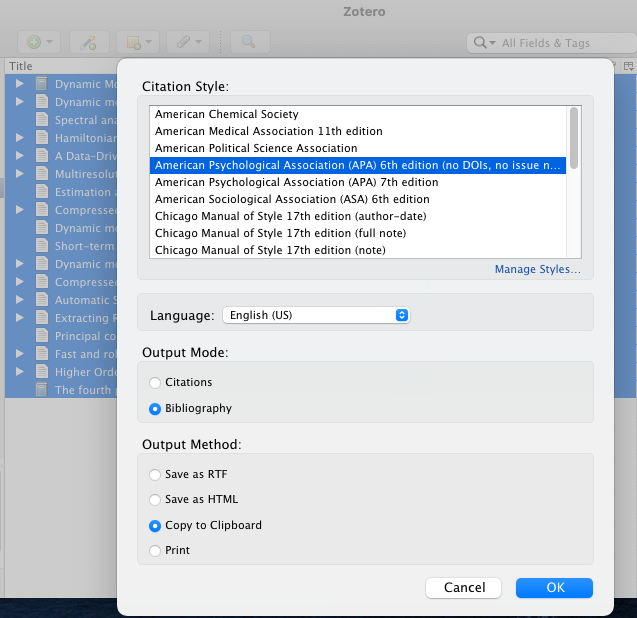This screenshot has height=618, width=637.
Task: Select Chicago 17th edition (note)
Action: (x=358, y=250)
